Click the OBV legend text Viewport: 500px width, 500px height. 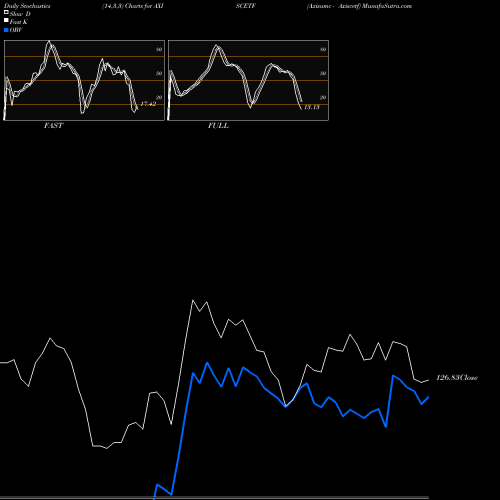tap(16, 30)
